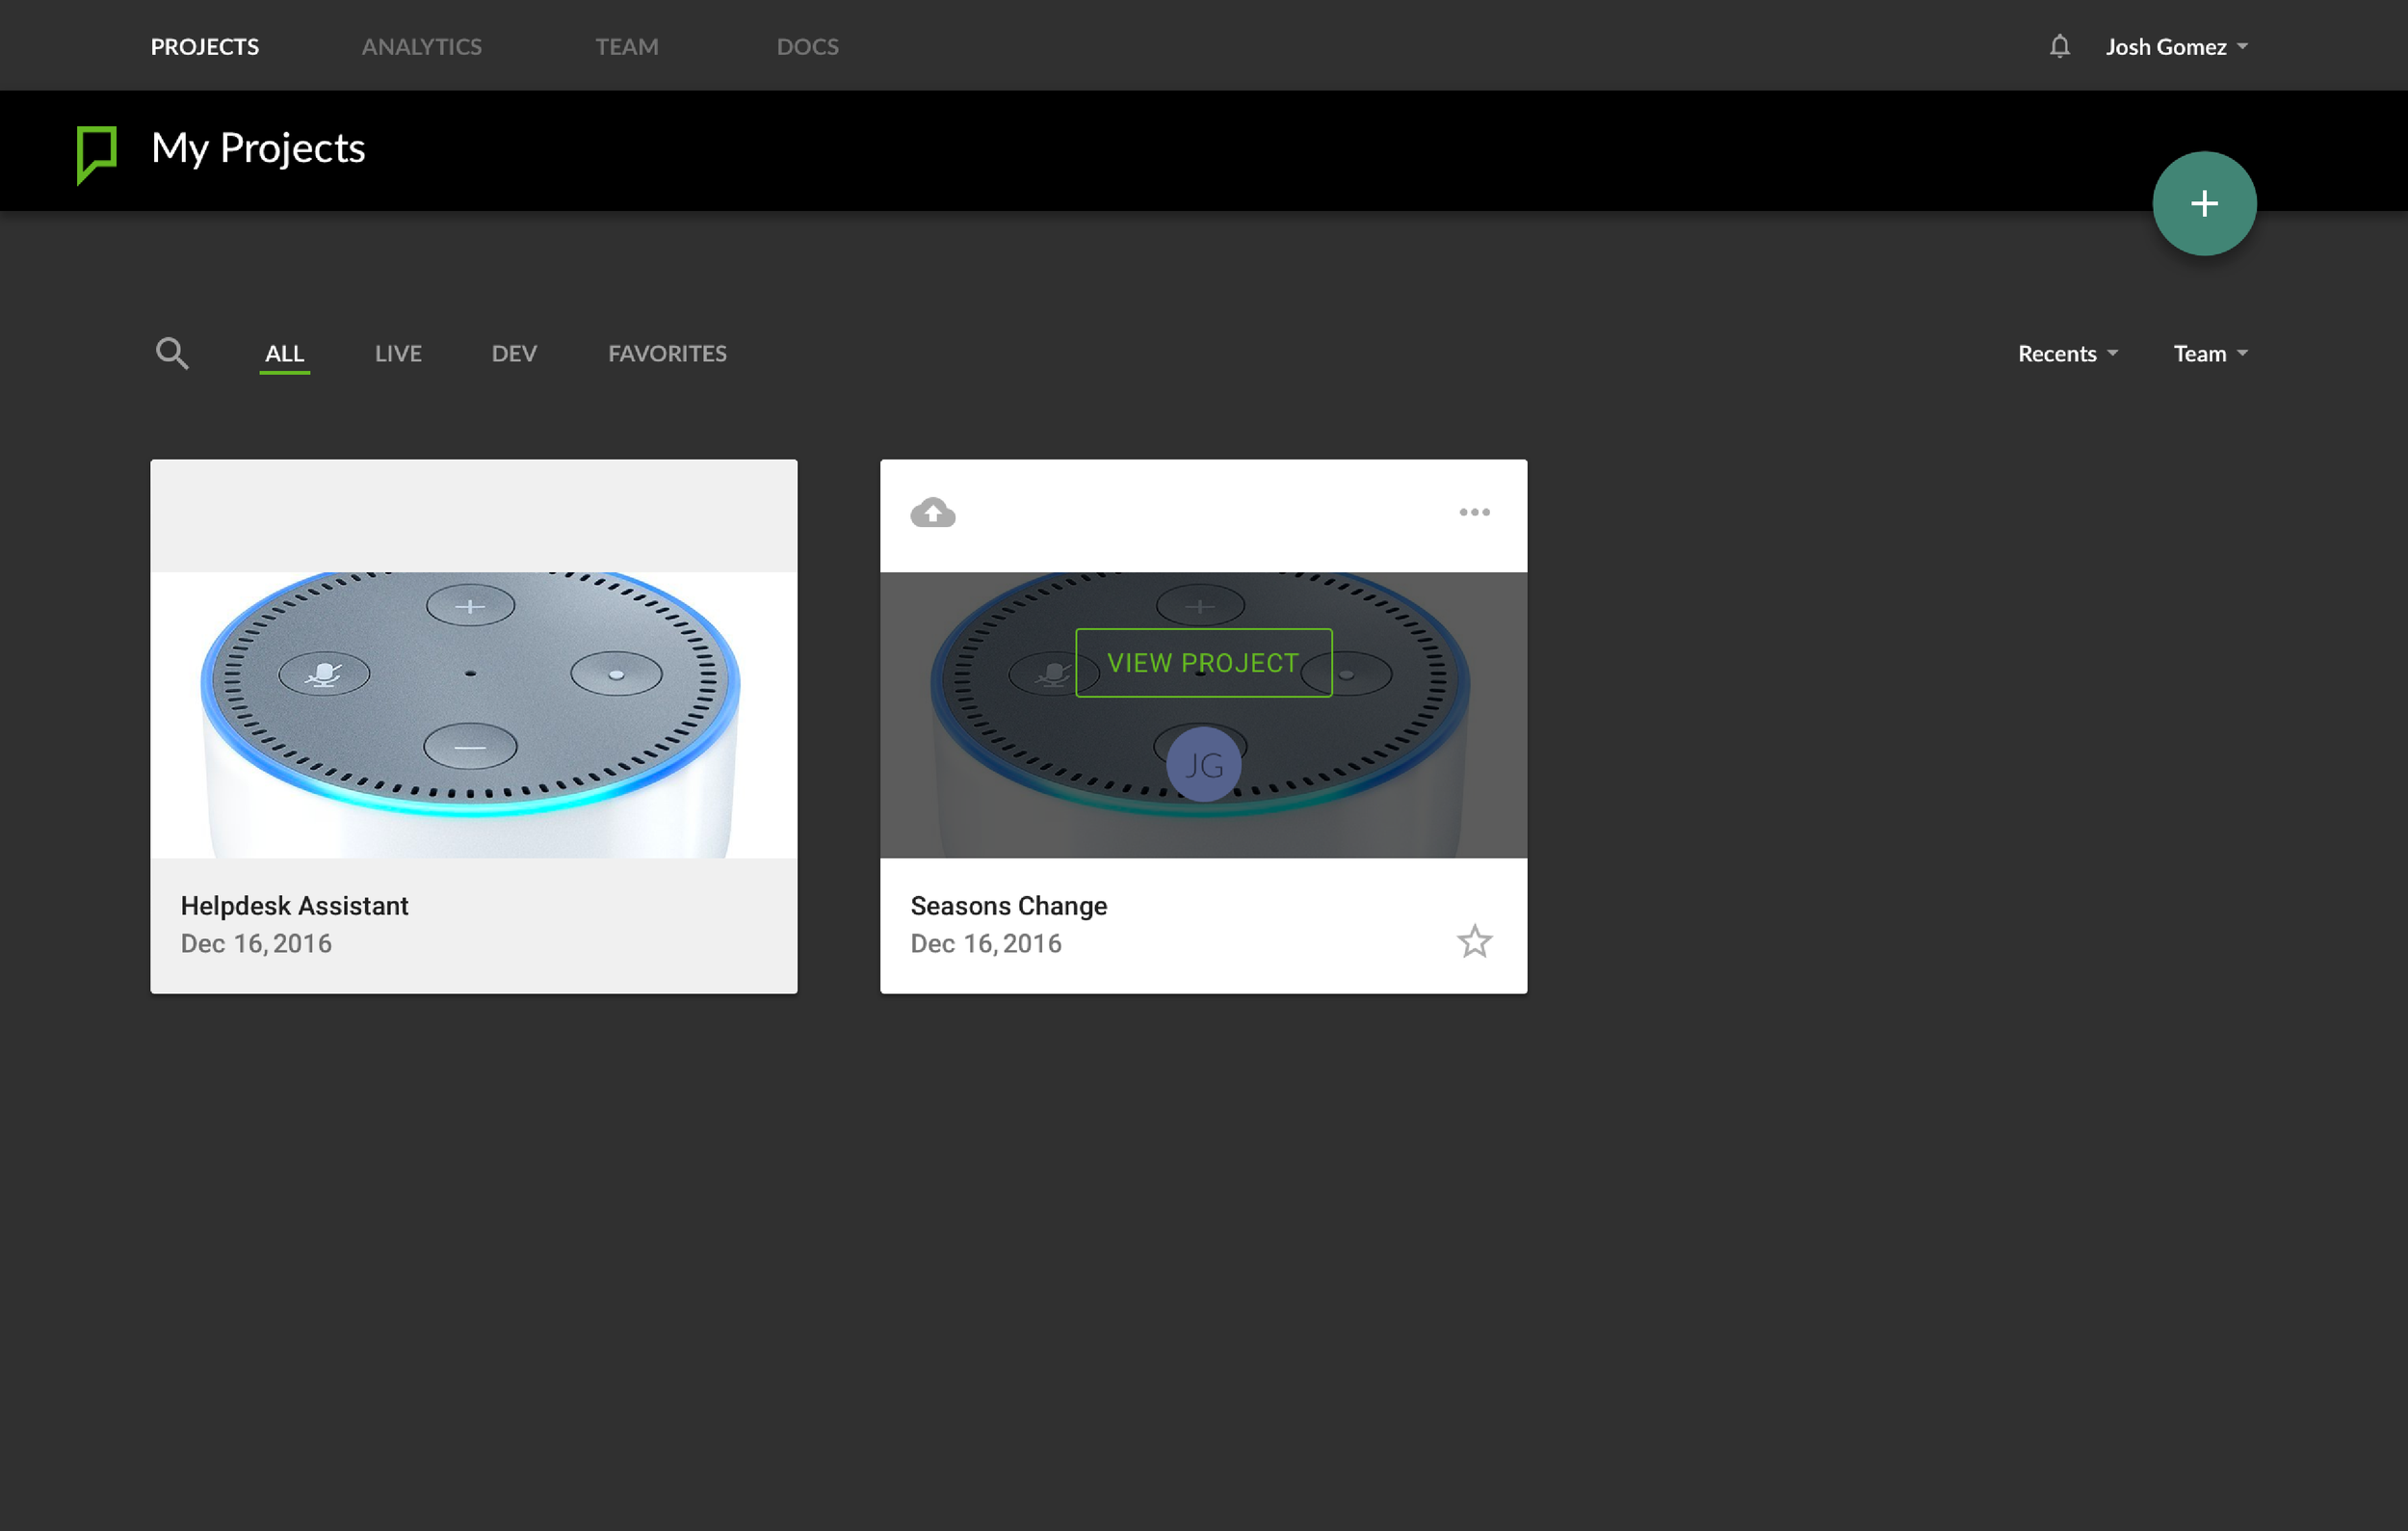Screen dimensions: 2408x1531
Task: Click the green chat-bubble logo icon
Action: pyautogui.click(x=97, y=153)
